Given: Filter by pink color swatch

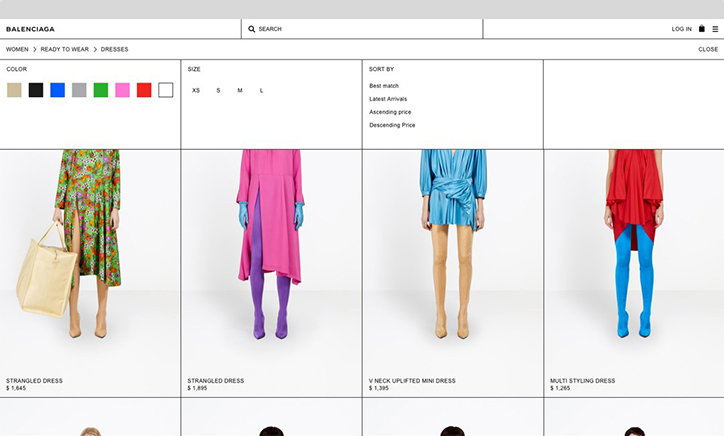Looking at the screenshot, I should (122, 90).
